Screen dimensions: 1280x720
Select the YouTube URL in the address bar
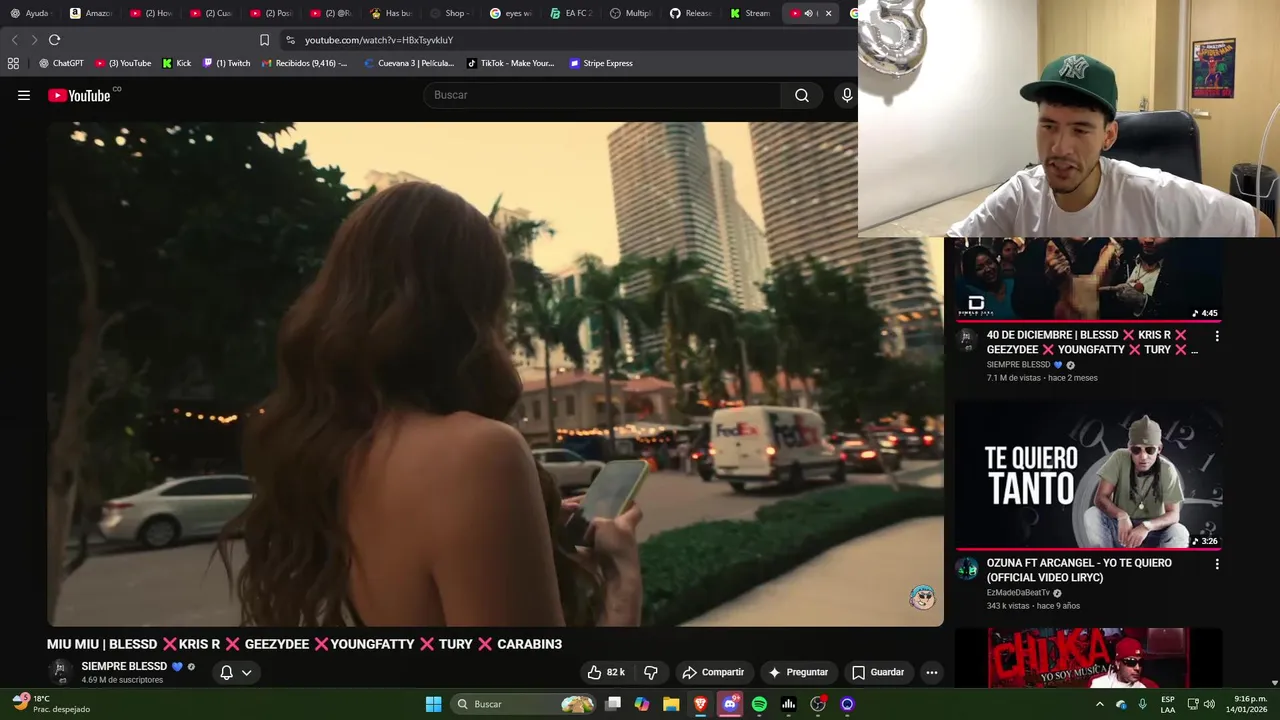pyautogui.click(x=379, y=40)
